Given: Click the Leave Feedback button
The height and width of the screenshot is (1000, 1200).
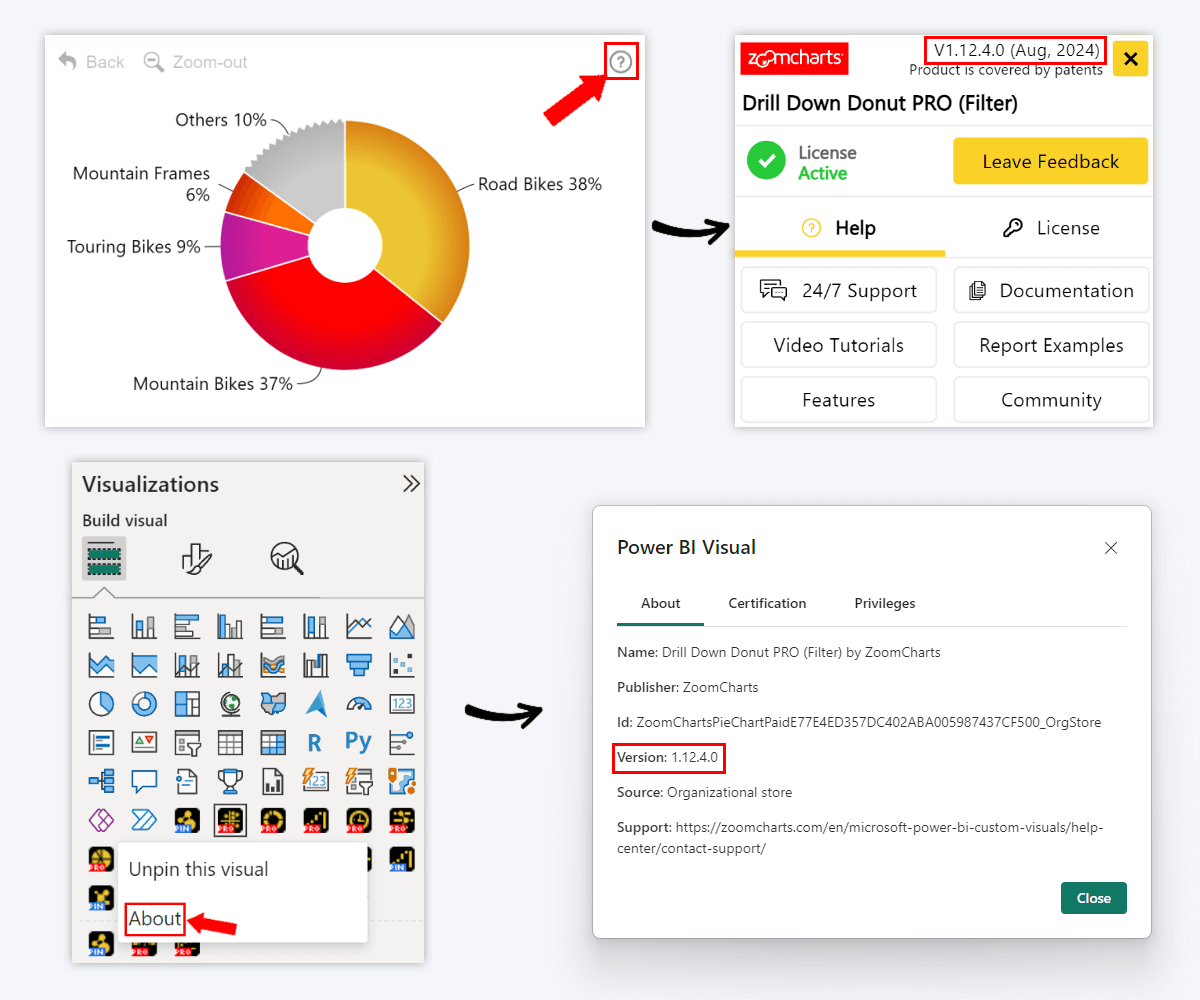Looking at the screenshot, I should pos(1050,161).
